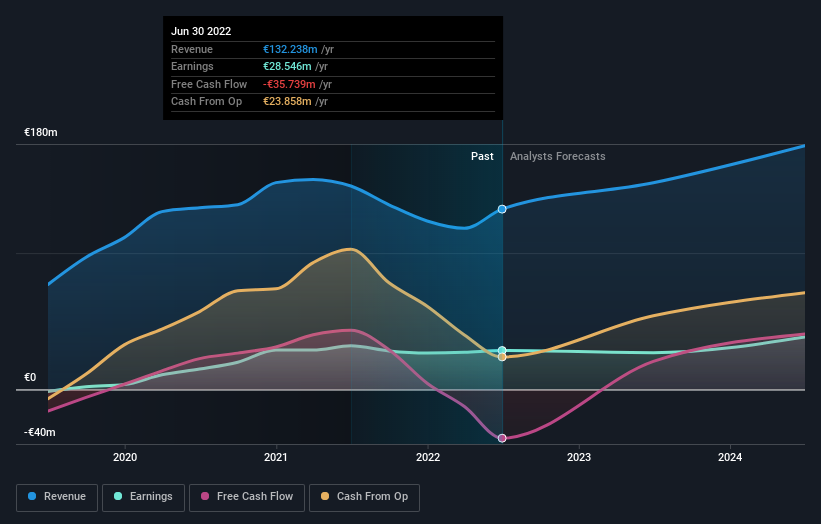Click the Past label on chart
This screenshot has width=821, height=524.
482,157
